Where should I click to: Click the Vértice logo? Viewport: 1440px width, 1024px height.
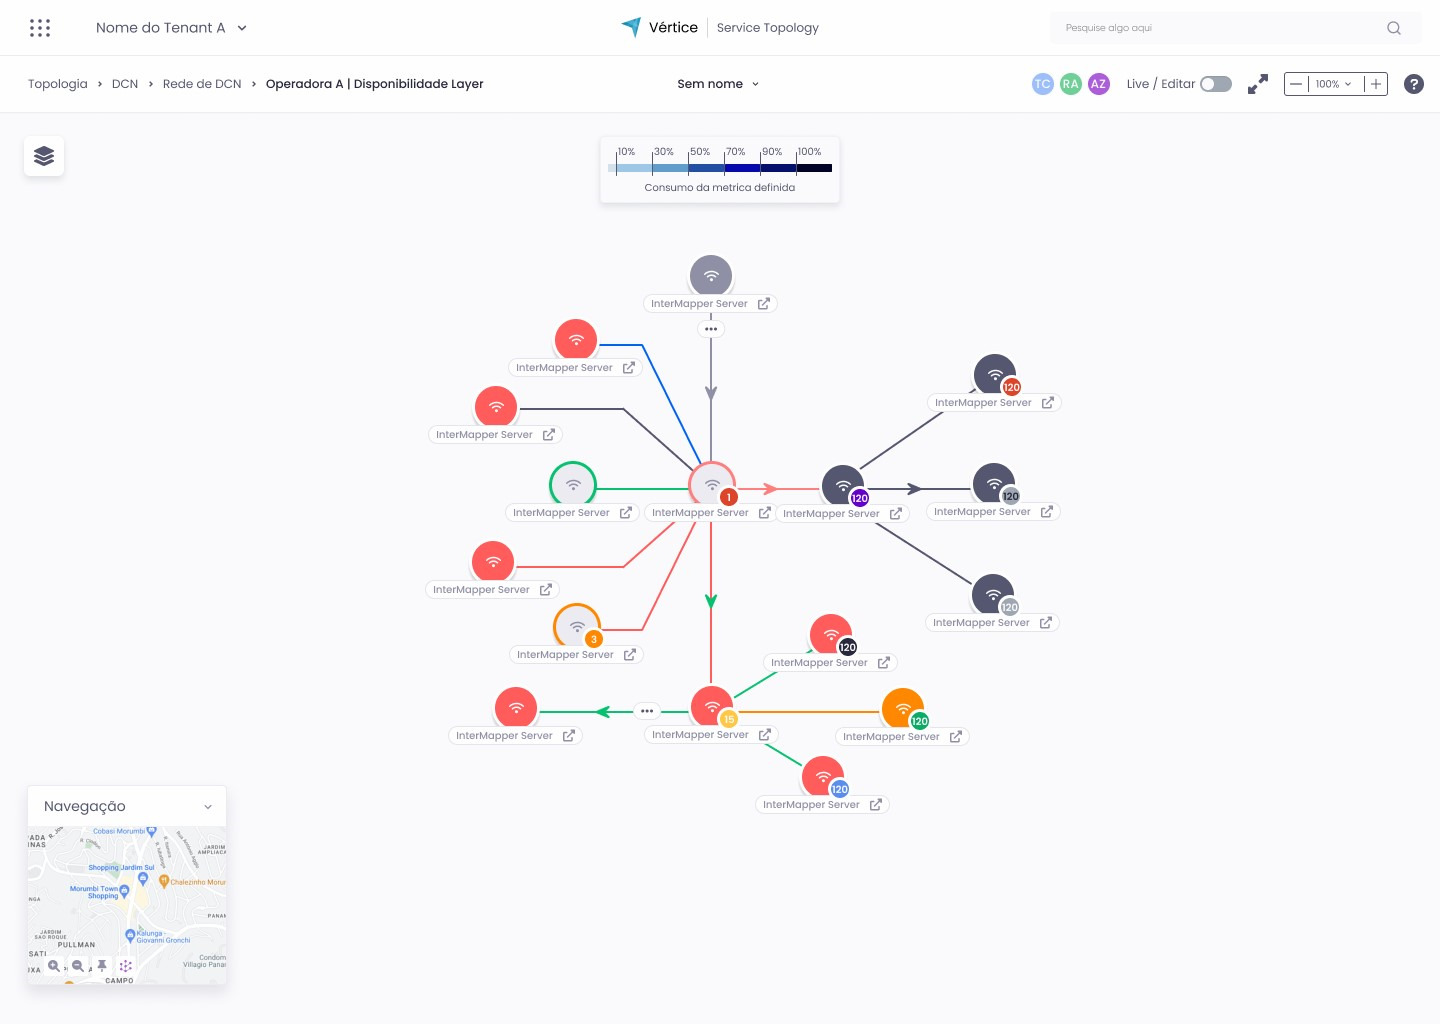click(x=660, y=27)
